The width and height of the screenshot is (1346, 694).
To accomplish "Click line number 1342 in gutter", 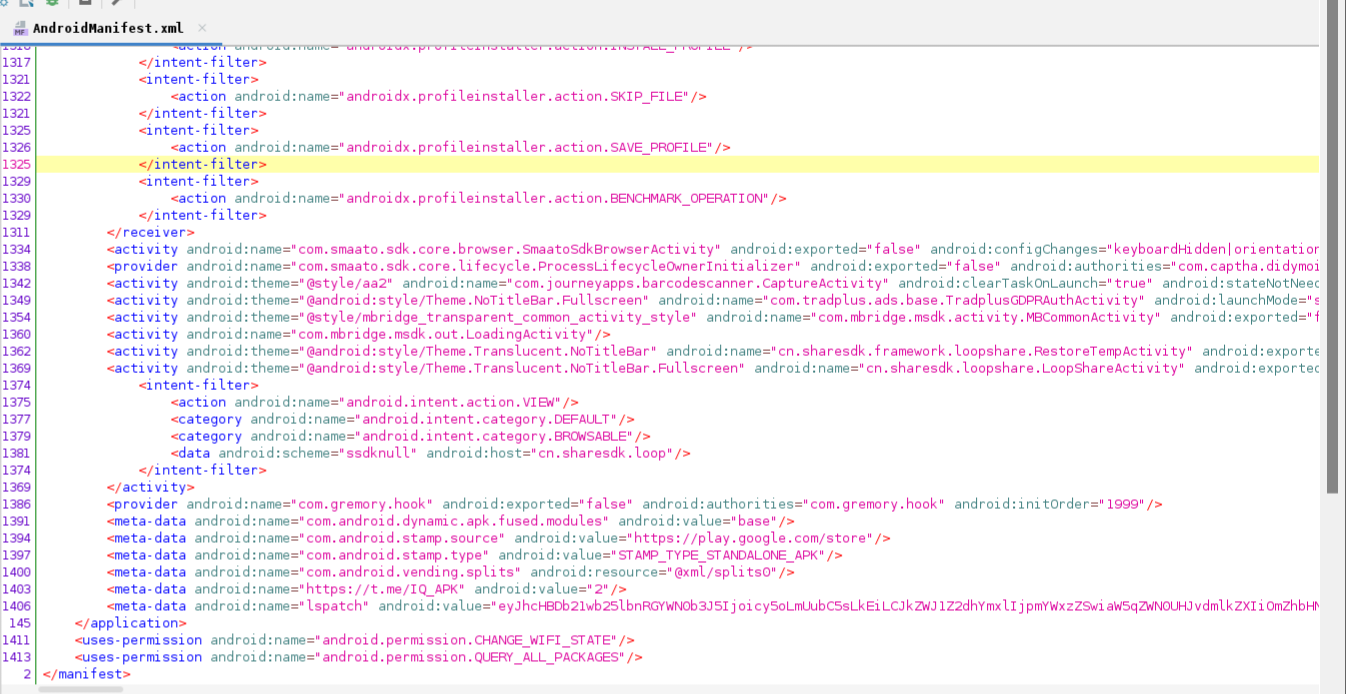I will (x=16, y=283).
